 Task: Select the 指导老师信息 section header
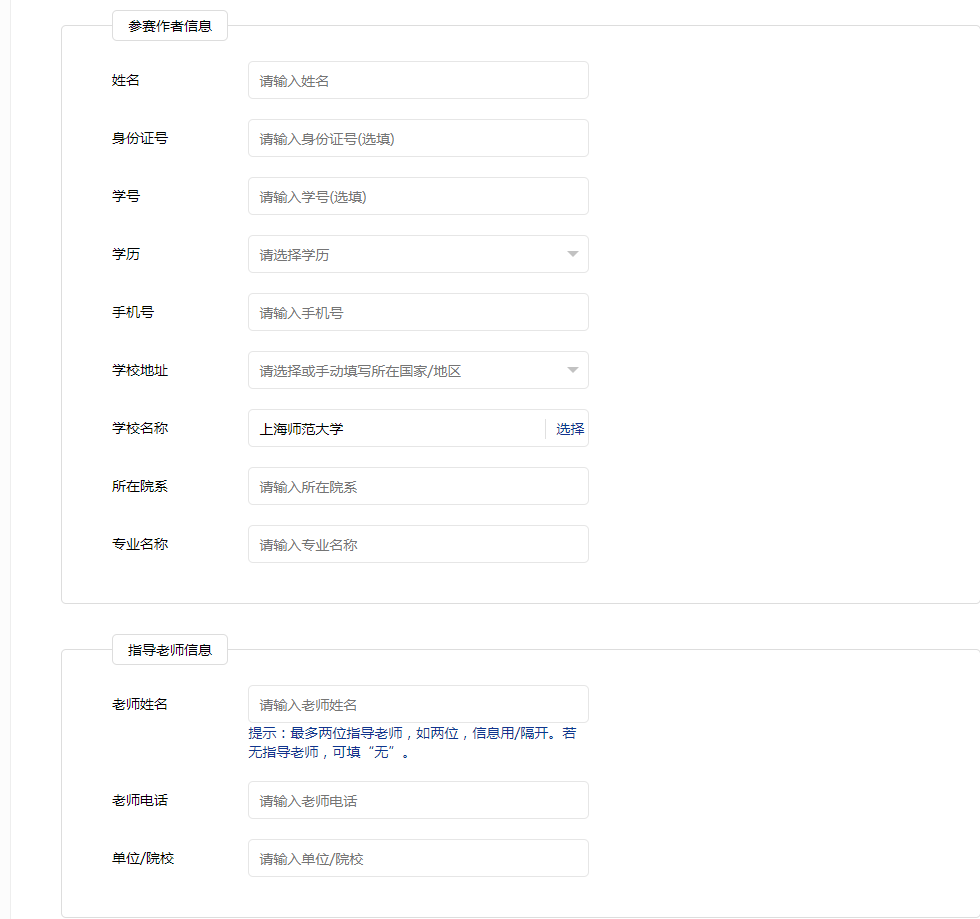[170, 650]
